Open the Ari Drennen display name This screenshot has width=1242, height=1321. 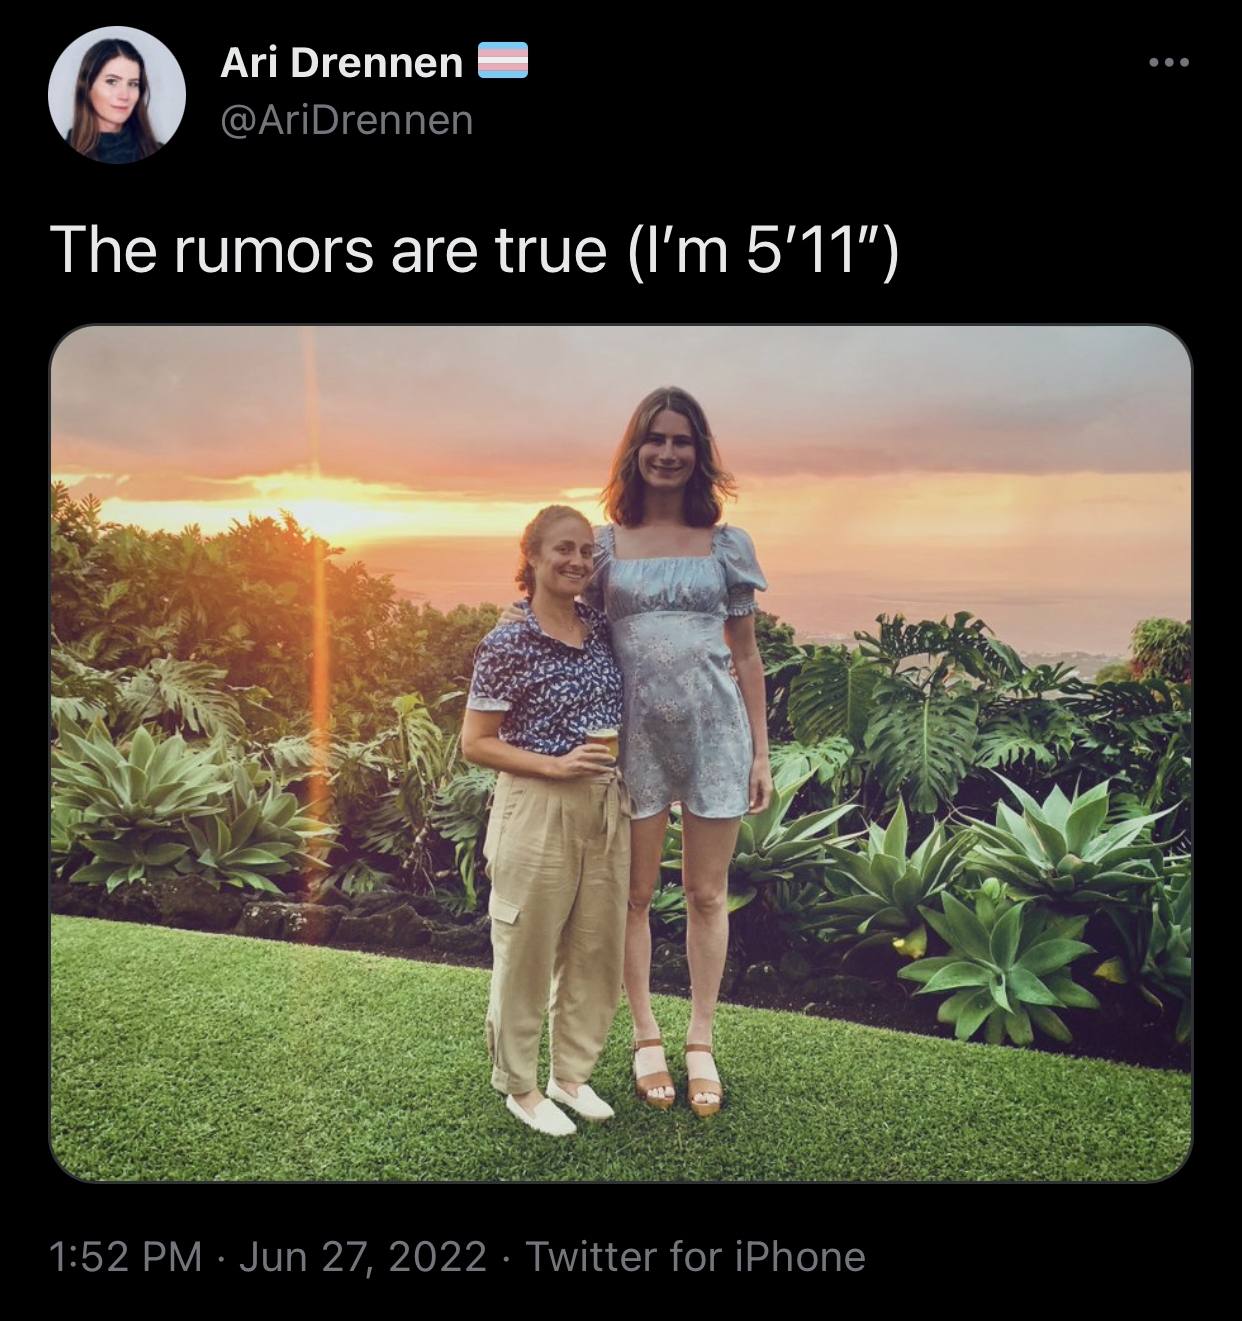click(342, 63)
